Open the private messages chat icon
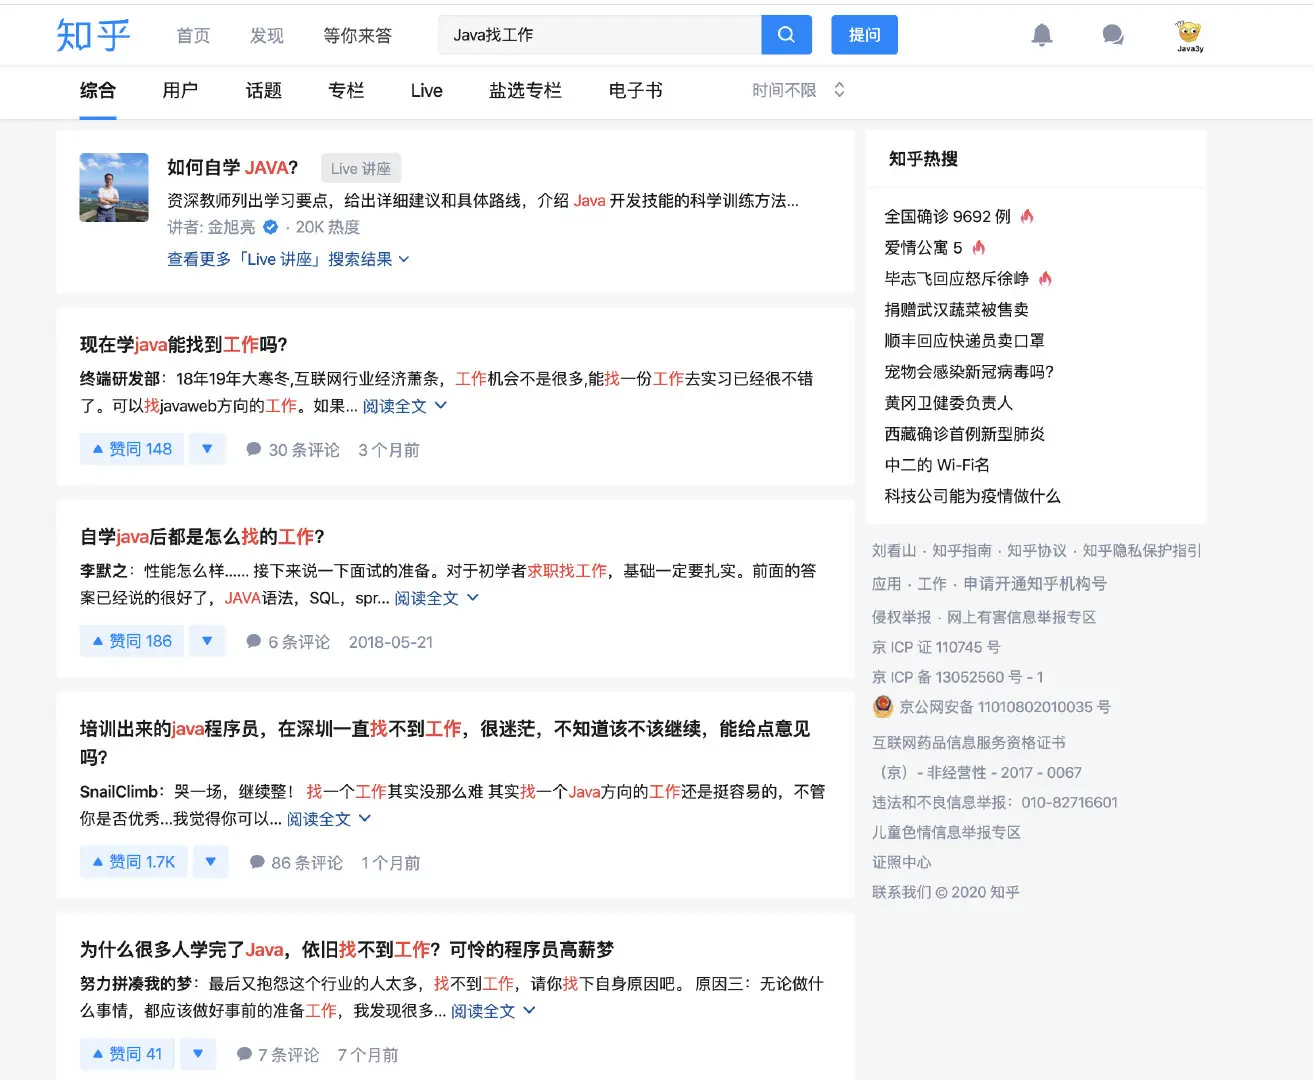The image size is (1313, 1080). pyautogui.click(x=1113, y=35)
